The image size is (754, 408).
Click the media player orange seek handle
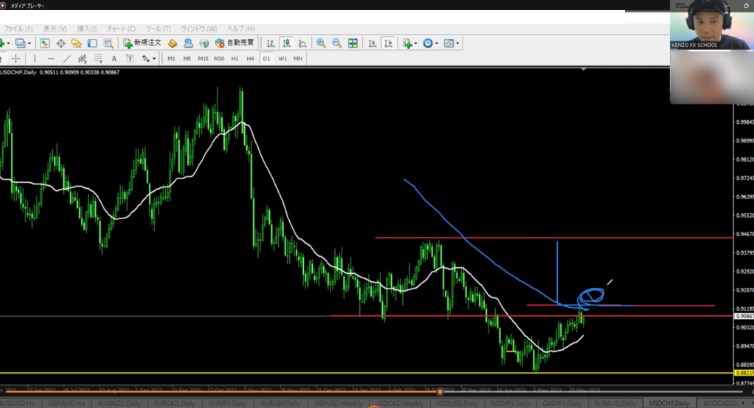pos(440,392)
